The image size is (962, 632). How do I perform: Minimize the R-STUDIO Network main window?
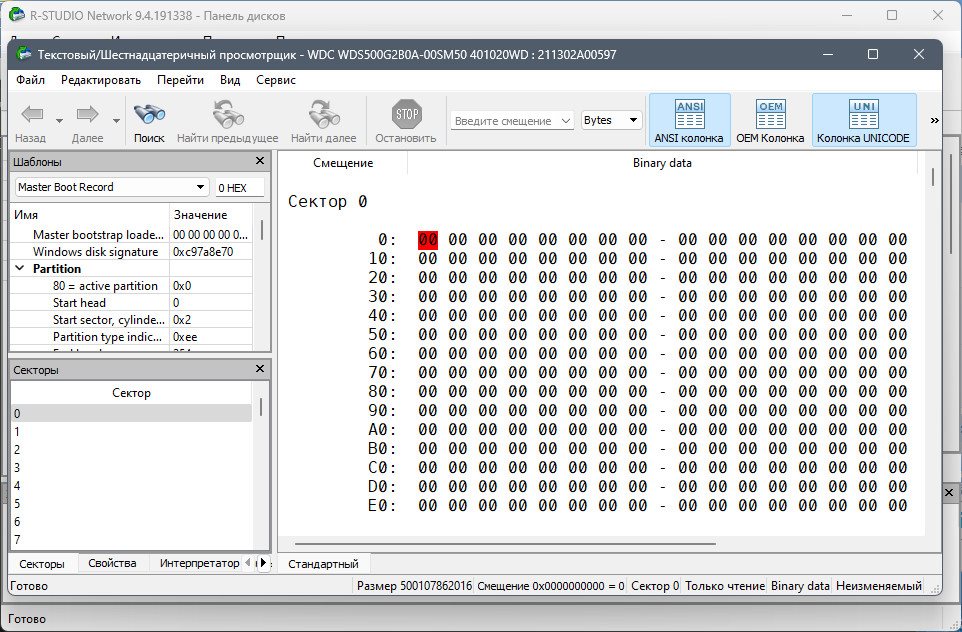(x=847, y=15)
